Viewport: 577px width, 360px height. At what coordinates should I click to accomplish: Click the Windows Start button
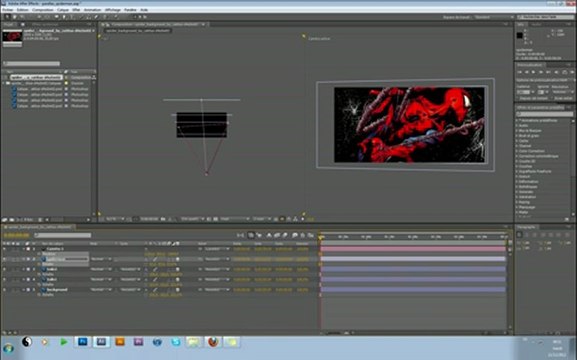point(8,348)
